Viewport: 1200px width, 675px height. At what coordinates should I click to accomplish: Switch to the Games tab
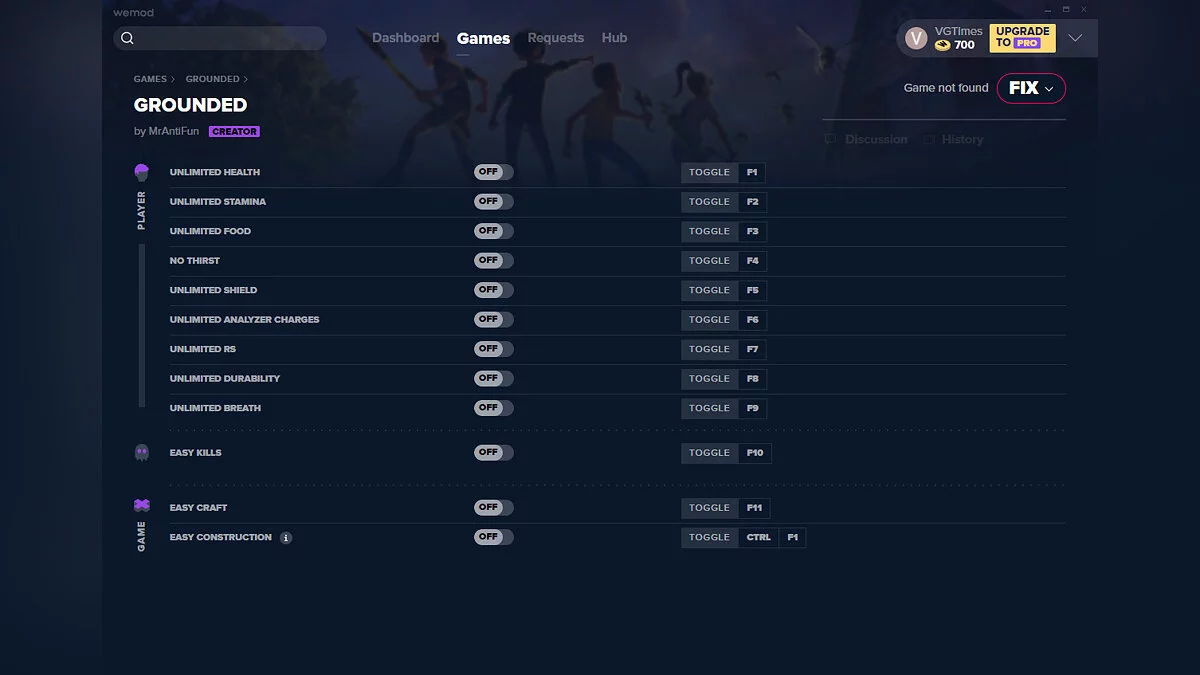pos(483,38)
